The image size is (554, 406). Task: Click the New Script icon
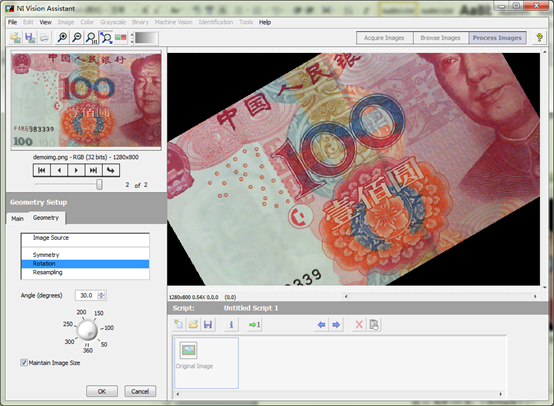coord(179,324)
